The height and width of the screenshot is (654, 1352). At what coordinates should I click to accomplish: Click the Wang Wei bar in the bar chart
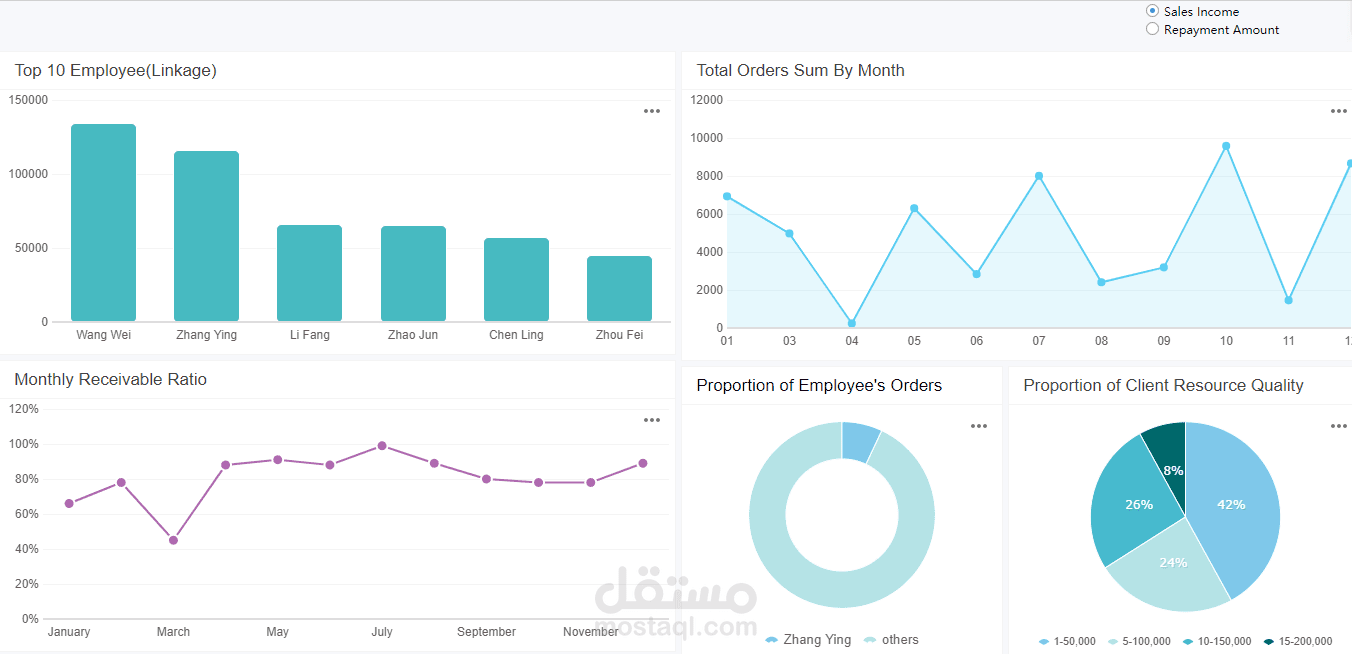click(x=103, y=220)
